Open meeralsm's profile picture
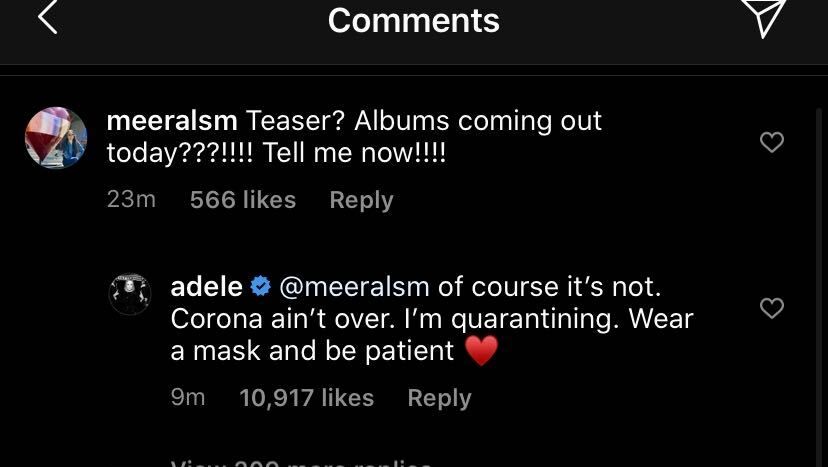The height and width of the screenshot is (467, 828). tap(56, 138)
